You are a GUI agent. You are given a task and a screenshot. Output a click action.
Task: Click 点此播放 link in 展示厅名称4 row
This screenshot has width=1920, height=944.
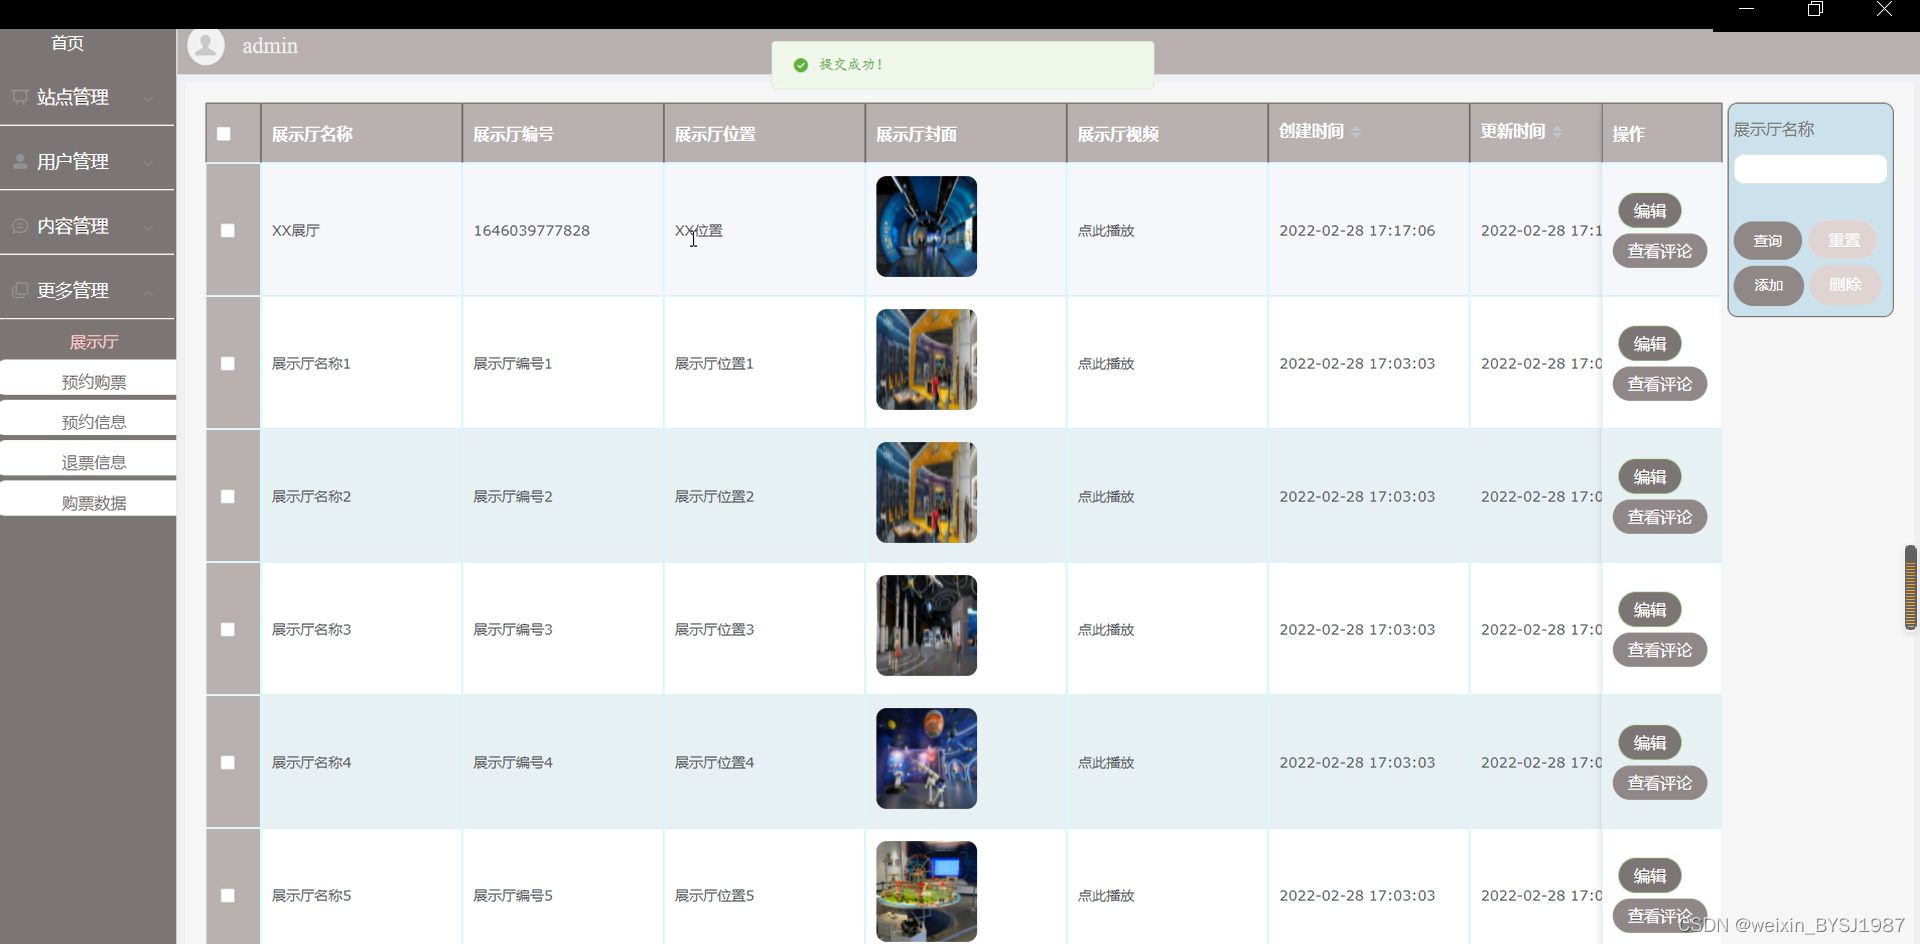click(x=1106, y=763)
